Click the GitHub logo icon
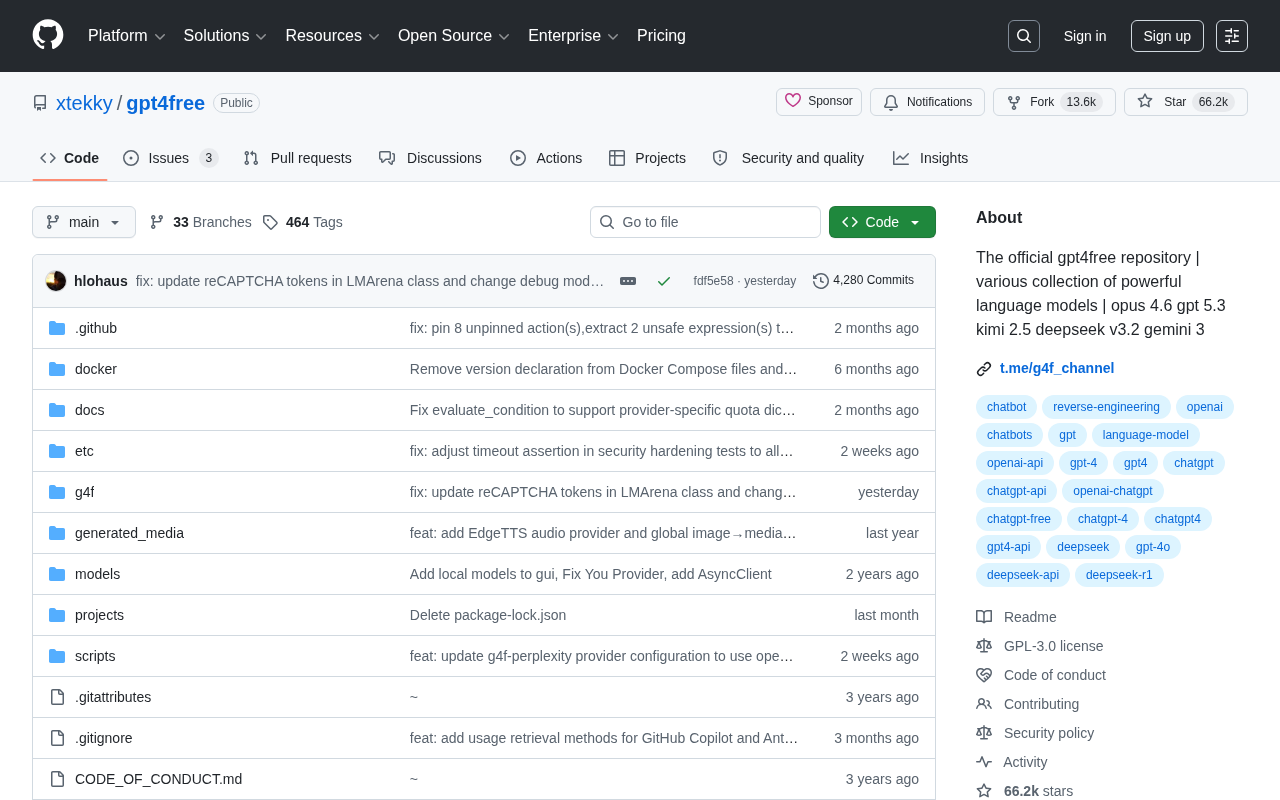Viewport: 1280px width, 800px height. tap(48, 36)
